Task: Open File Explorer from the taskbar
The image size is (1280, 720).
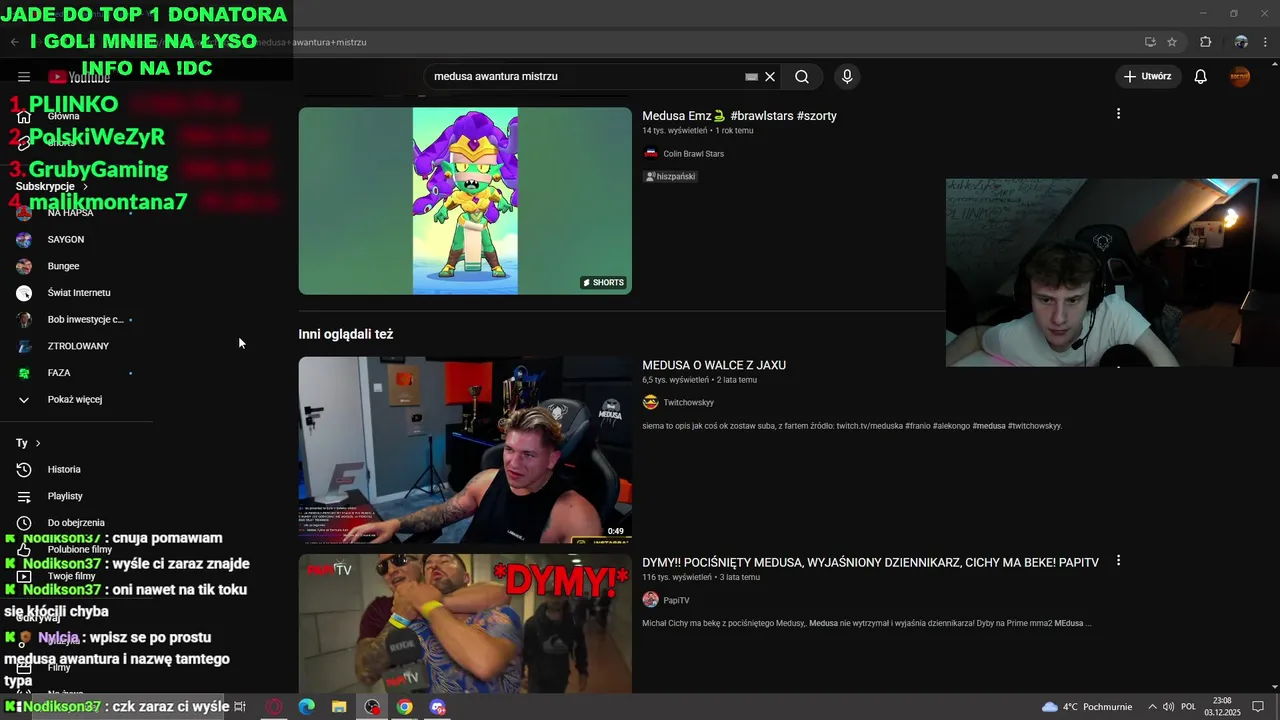Action: tap(339, 707)
